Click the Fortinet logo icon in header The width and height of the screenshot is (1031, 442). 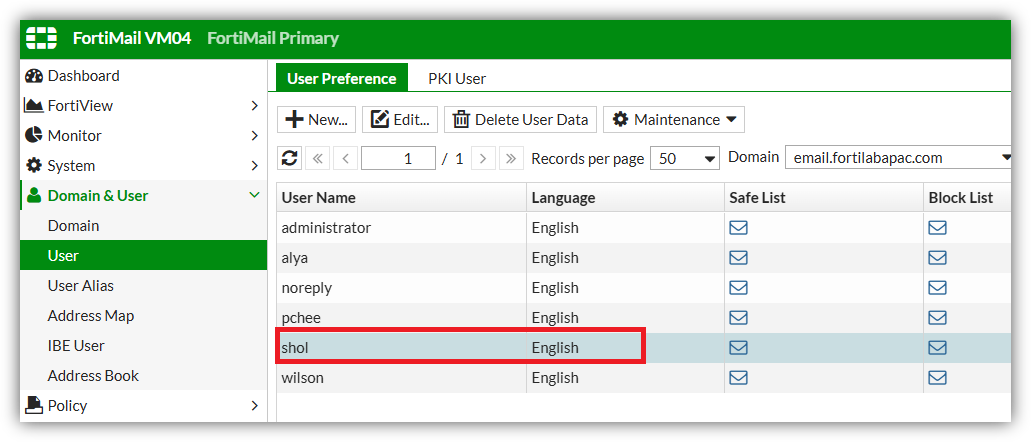(x=41, y=38)
